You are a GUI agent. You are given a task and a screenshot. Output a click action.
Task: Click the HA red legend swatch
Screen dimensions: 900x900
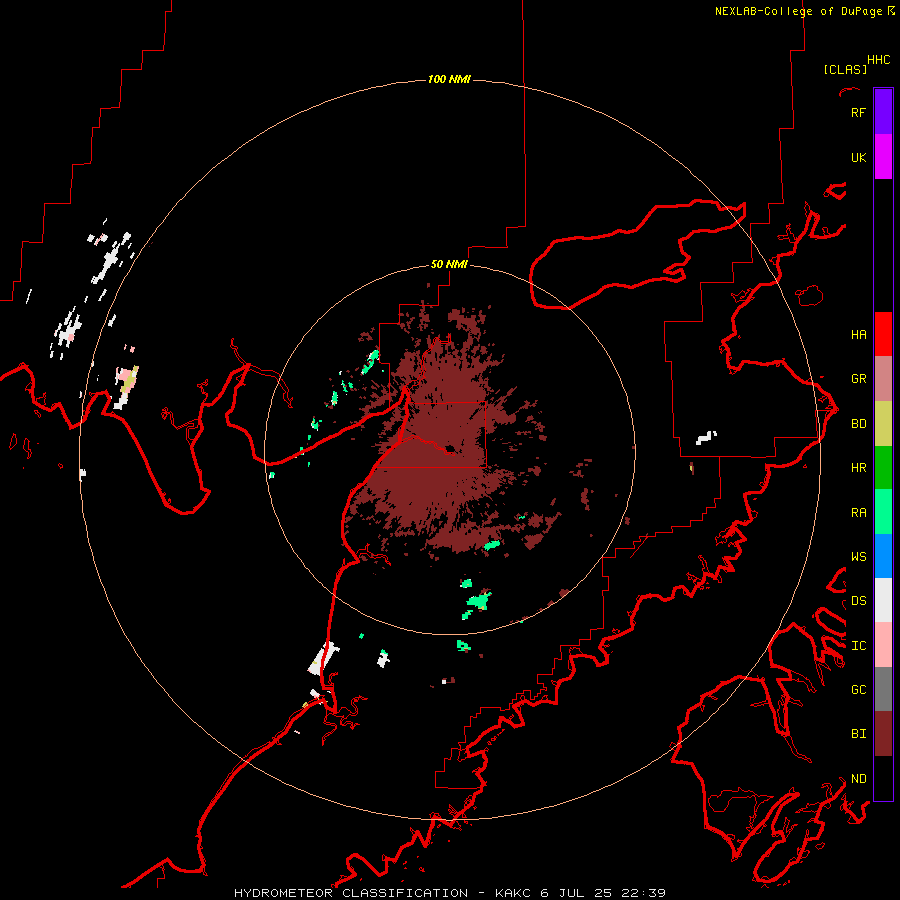pos(883,334)
